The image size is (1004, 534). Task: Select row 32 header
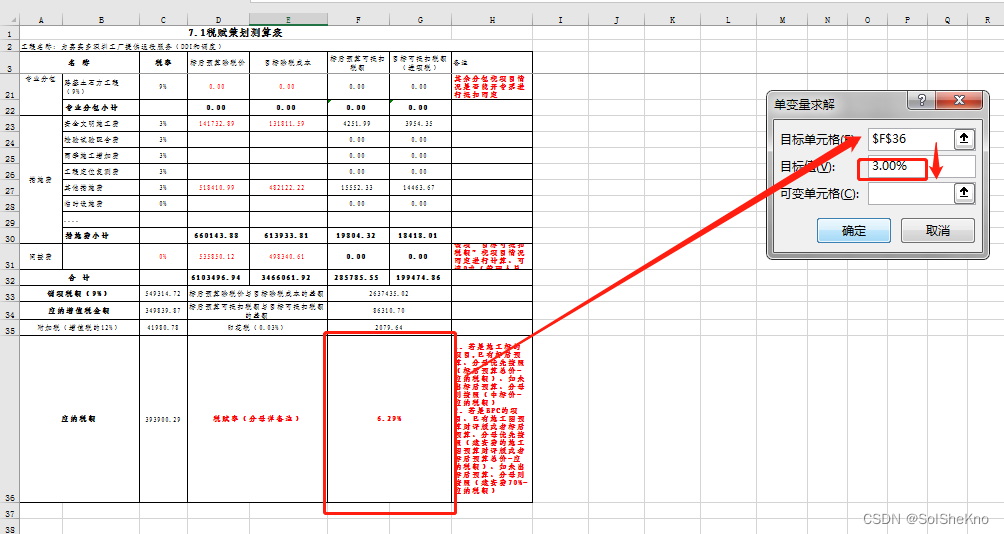coord(10,278)
